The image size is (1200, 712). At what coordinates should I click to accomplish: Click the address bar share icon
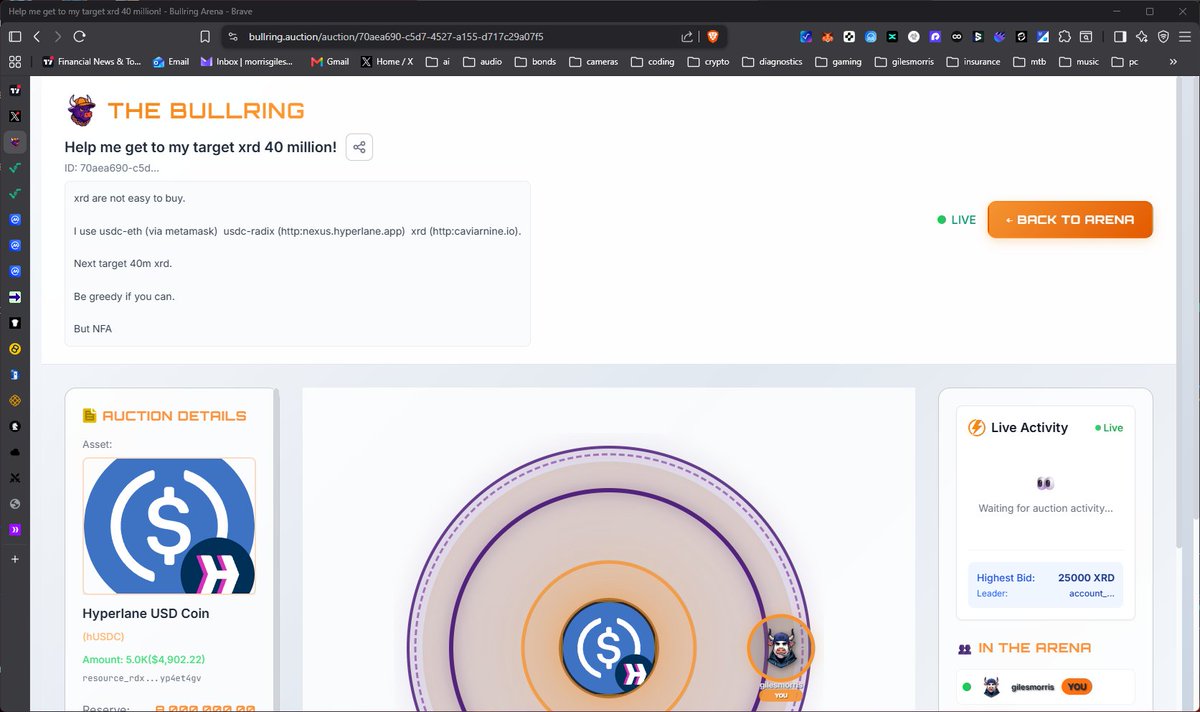click(x=688, y=36)
